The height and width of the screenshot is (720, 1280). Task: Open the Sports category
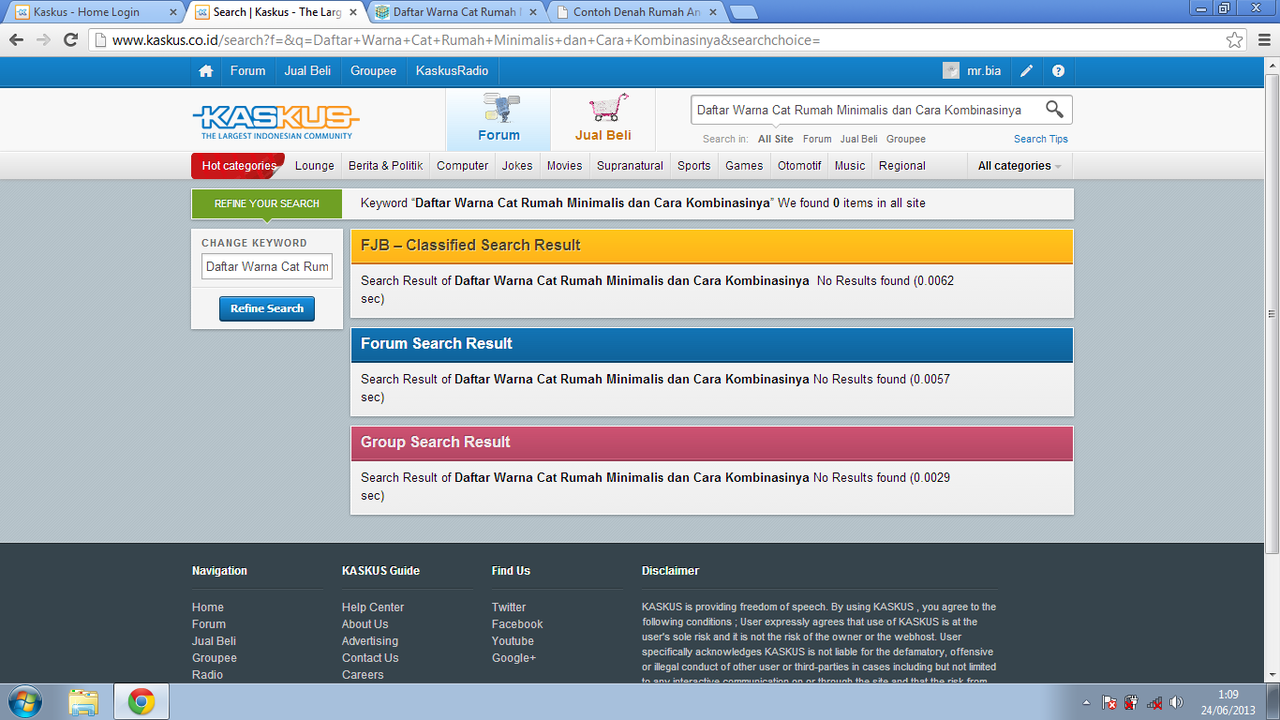(694, 166)
